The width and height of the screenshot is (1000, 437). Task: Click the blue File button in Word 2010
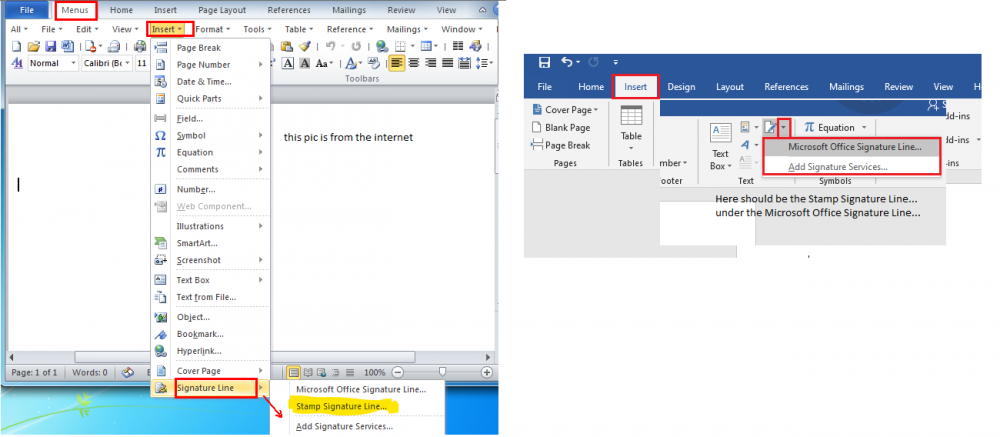coord(27,10)
